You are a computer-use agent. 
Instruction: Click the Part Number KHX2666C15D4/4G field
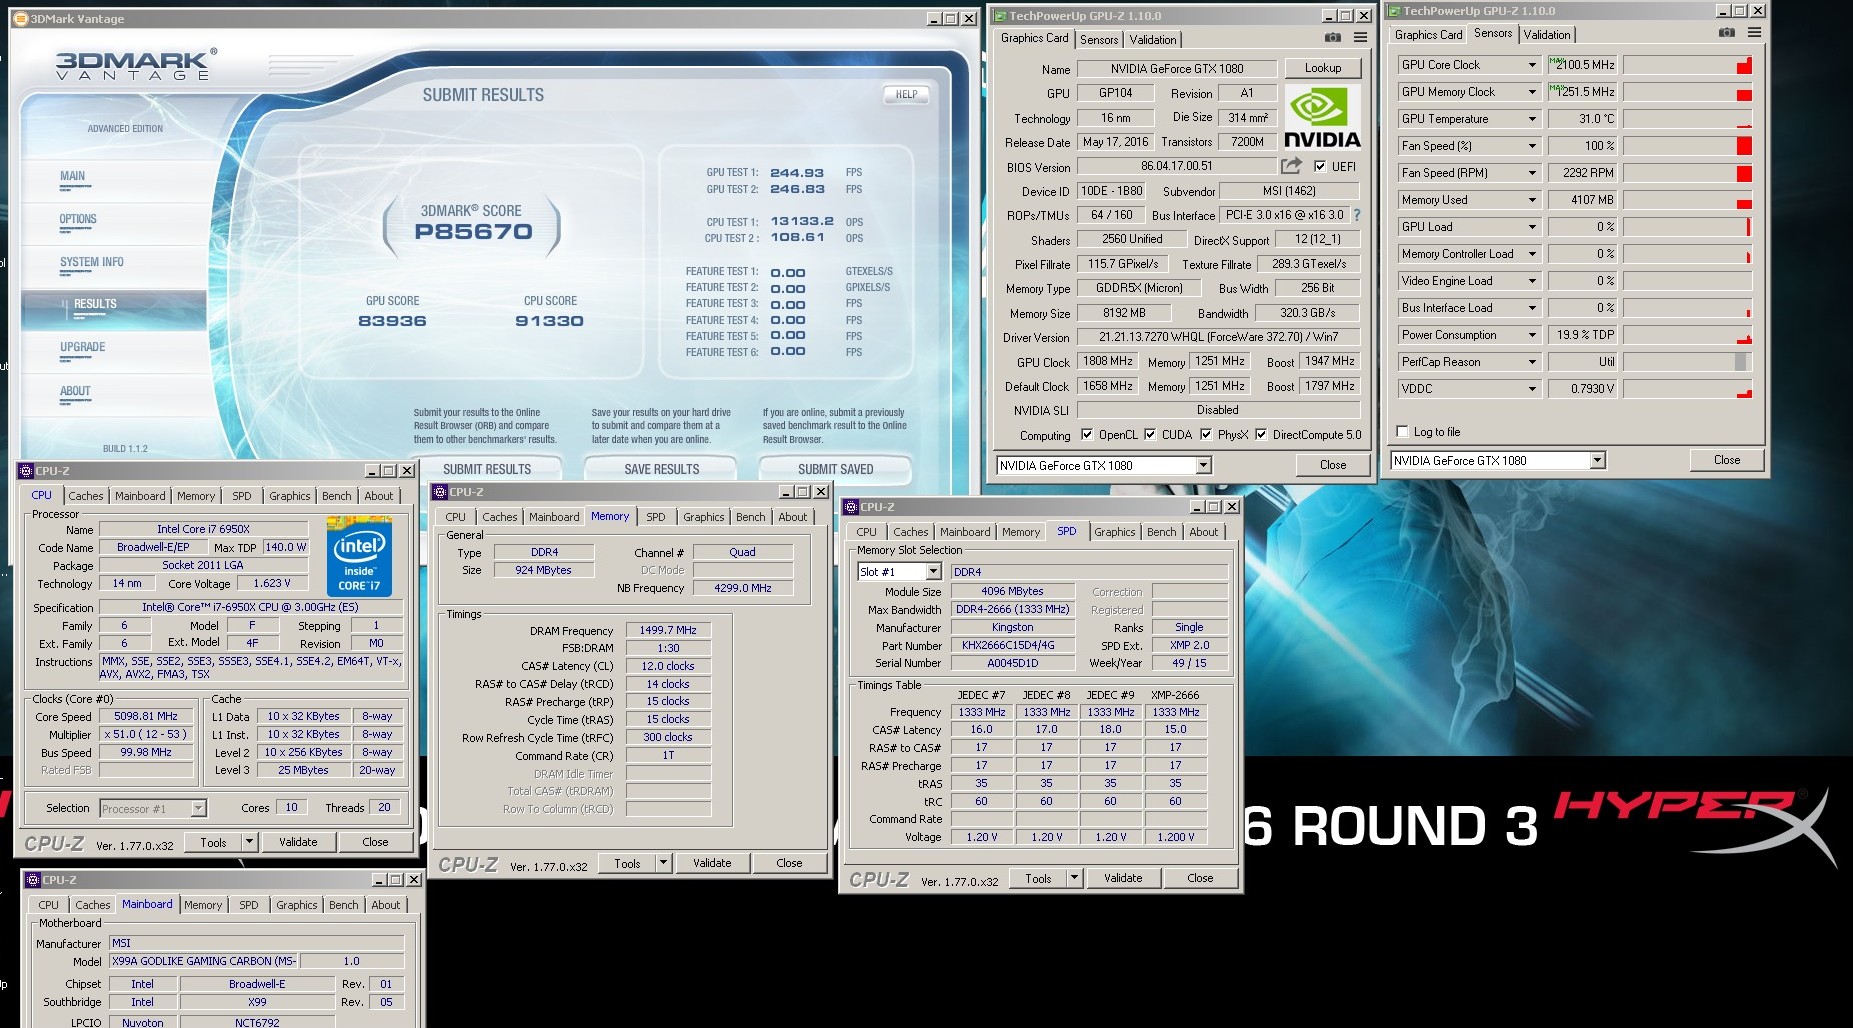point(1012,645)
